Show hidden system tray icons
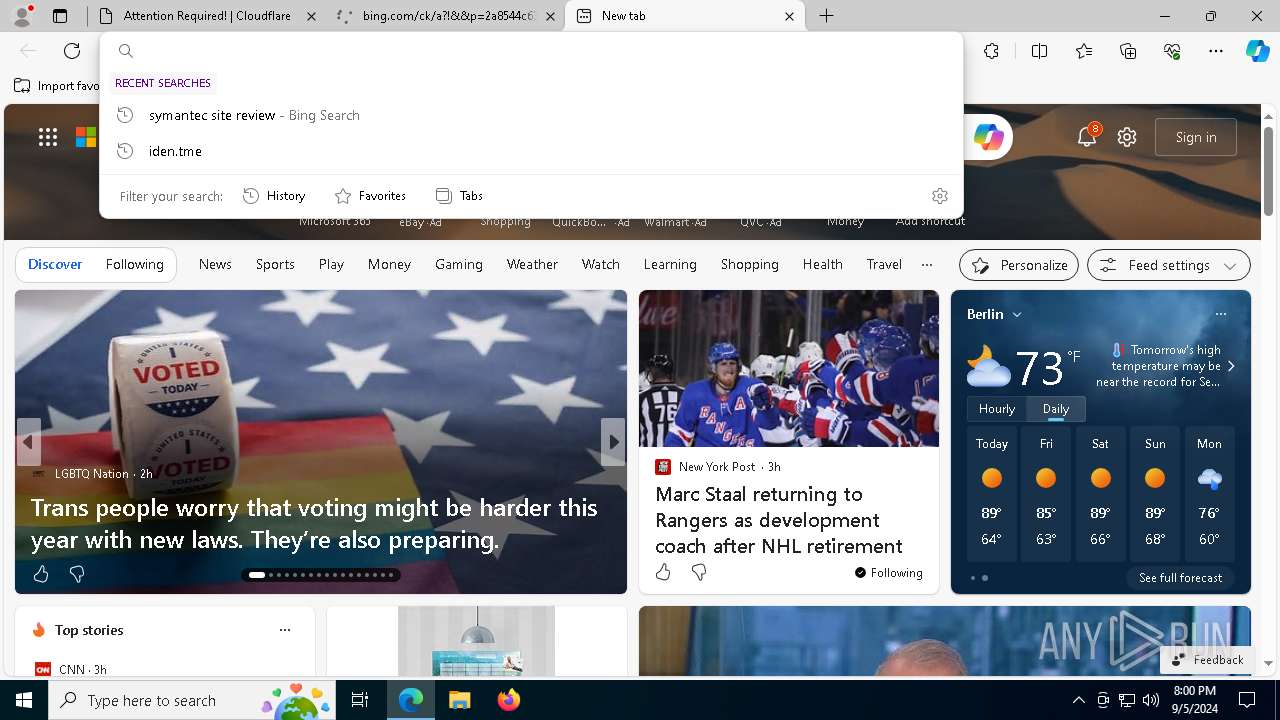 (1078, 700)
